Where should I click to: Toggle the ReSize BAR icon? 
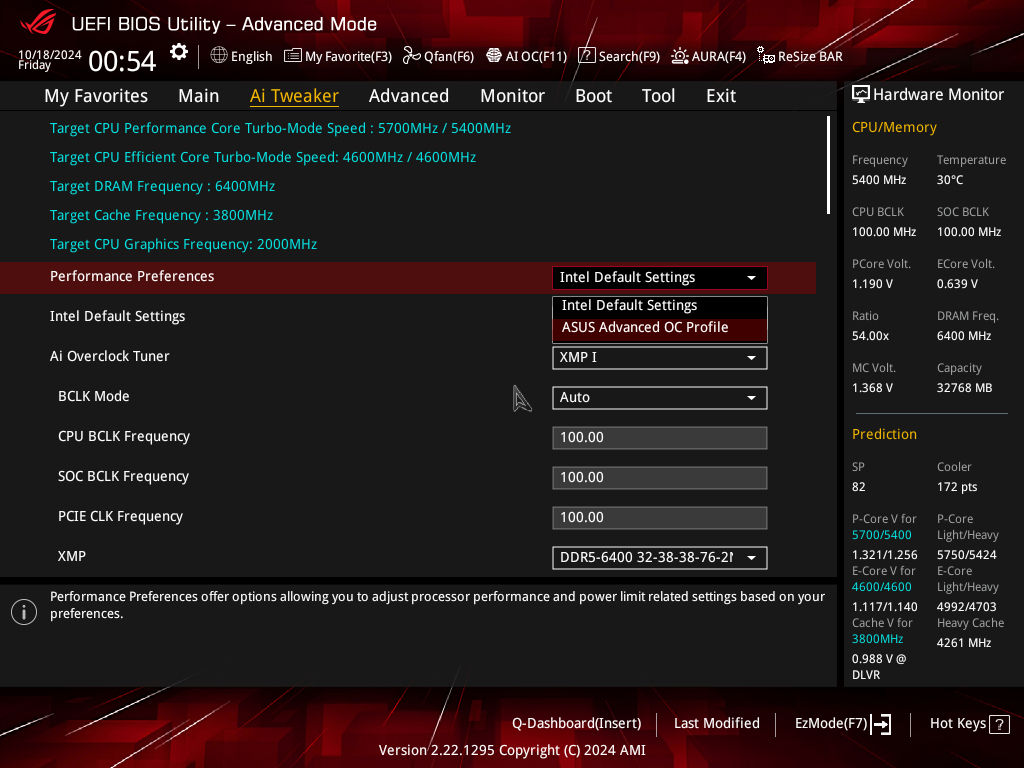tap(765, 56)
